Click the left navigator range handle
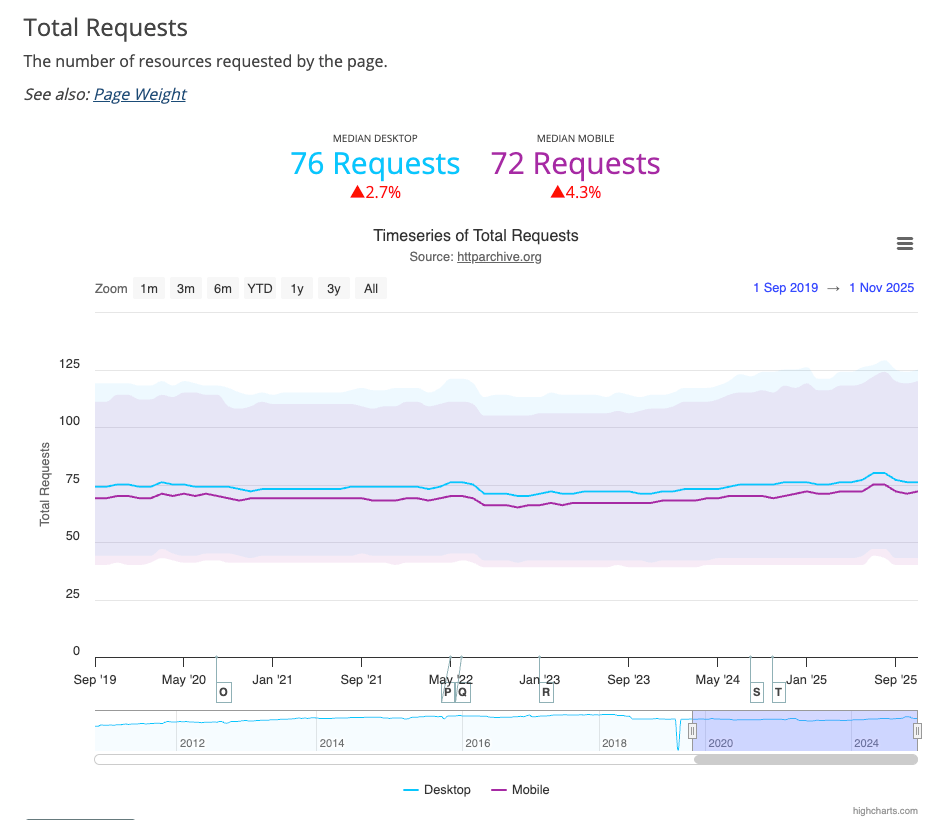The height and width of the screenshot is (820, 938). (x=692, y=732)
